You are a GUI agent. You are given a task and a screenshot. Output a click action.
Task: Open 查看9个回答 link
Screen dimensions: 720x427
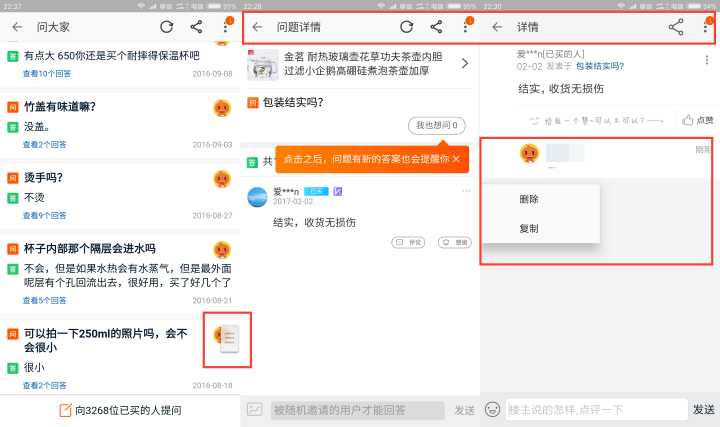click(45, 215)
